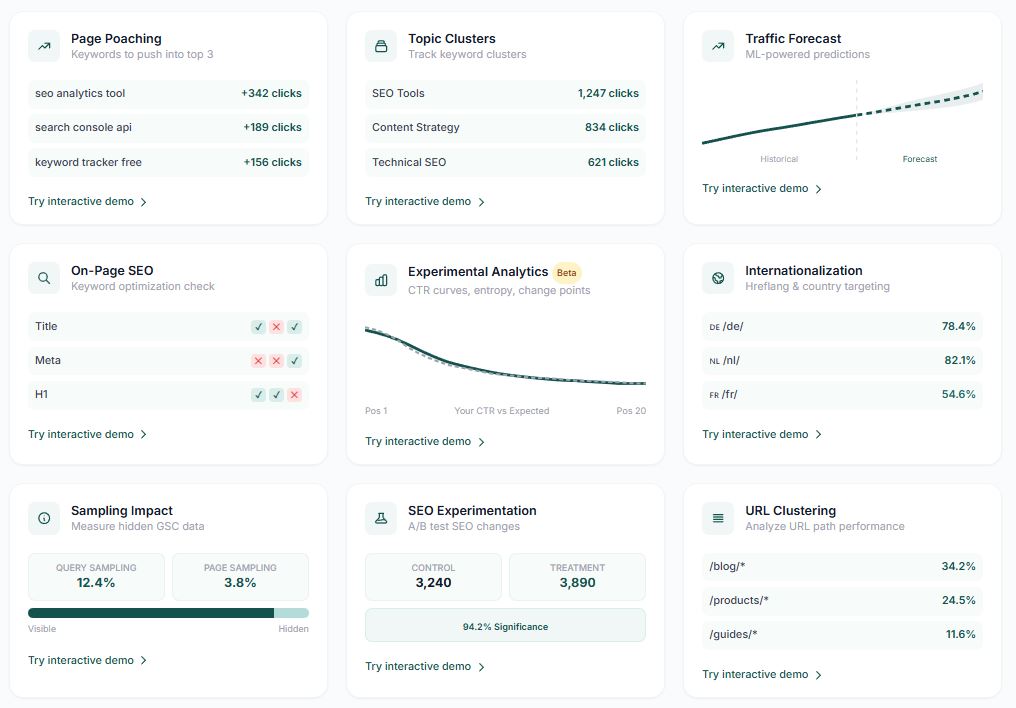Select the /blog/* URL path row
The height and width of the screenshot is (708, 1016).
[842, 566]
